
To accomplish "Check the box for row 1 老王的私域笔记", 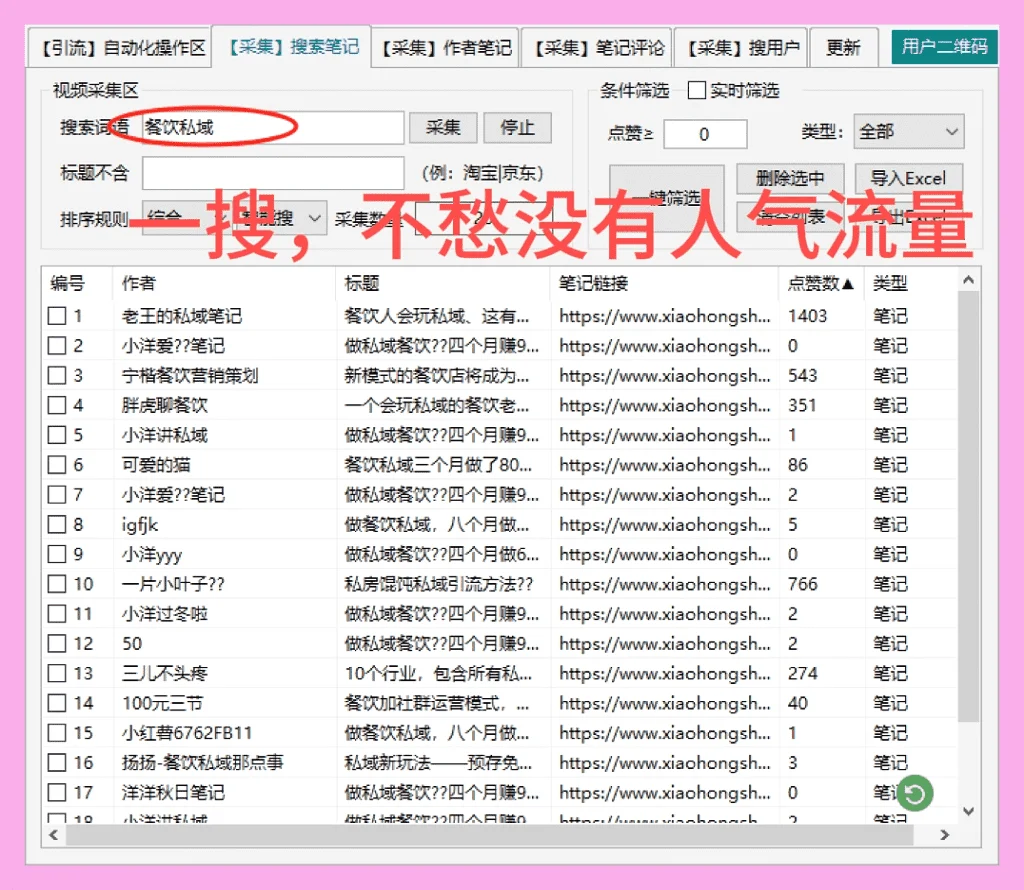I will tap(57, 315).
